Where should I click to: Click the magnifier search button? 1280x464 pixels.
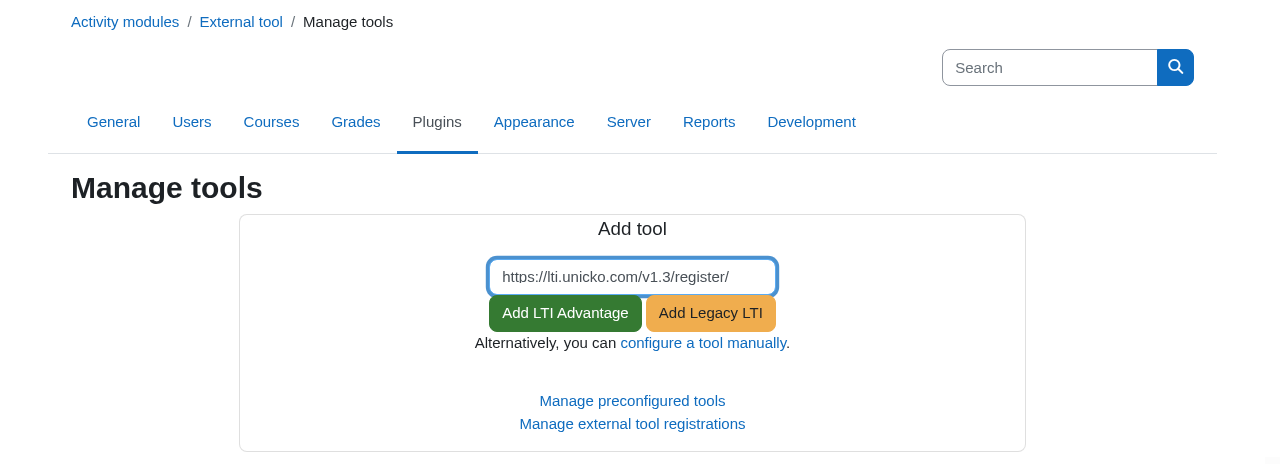pos(1175,67)
